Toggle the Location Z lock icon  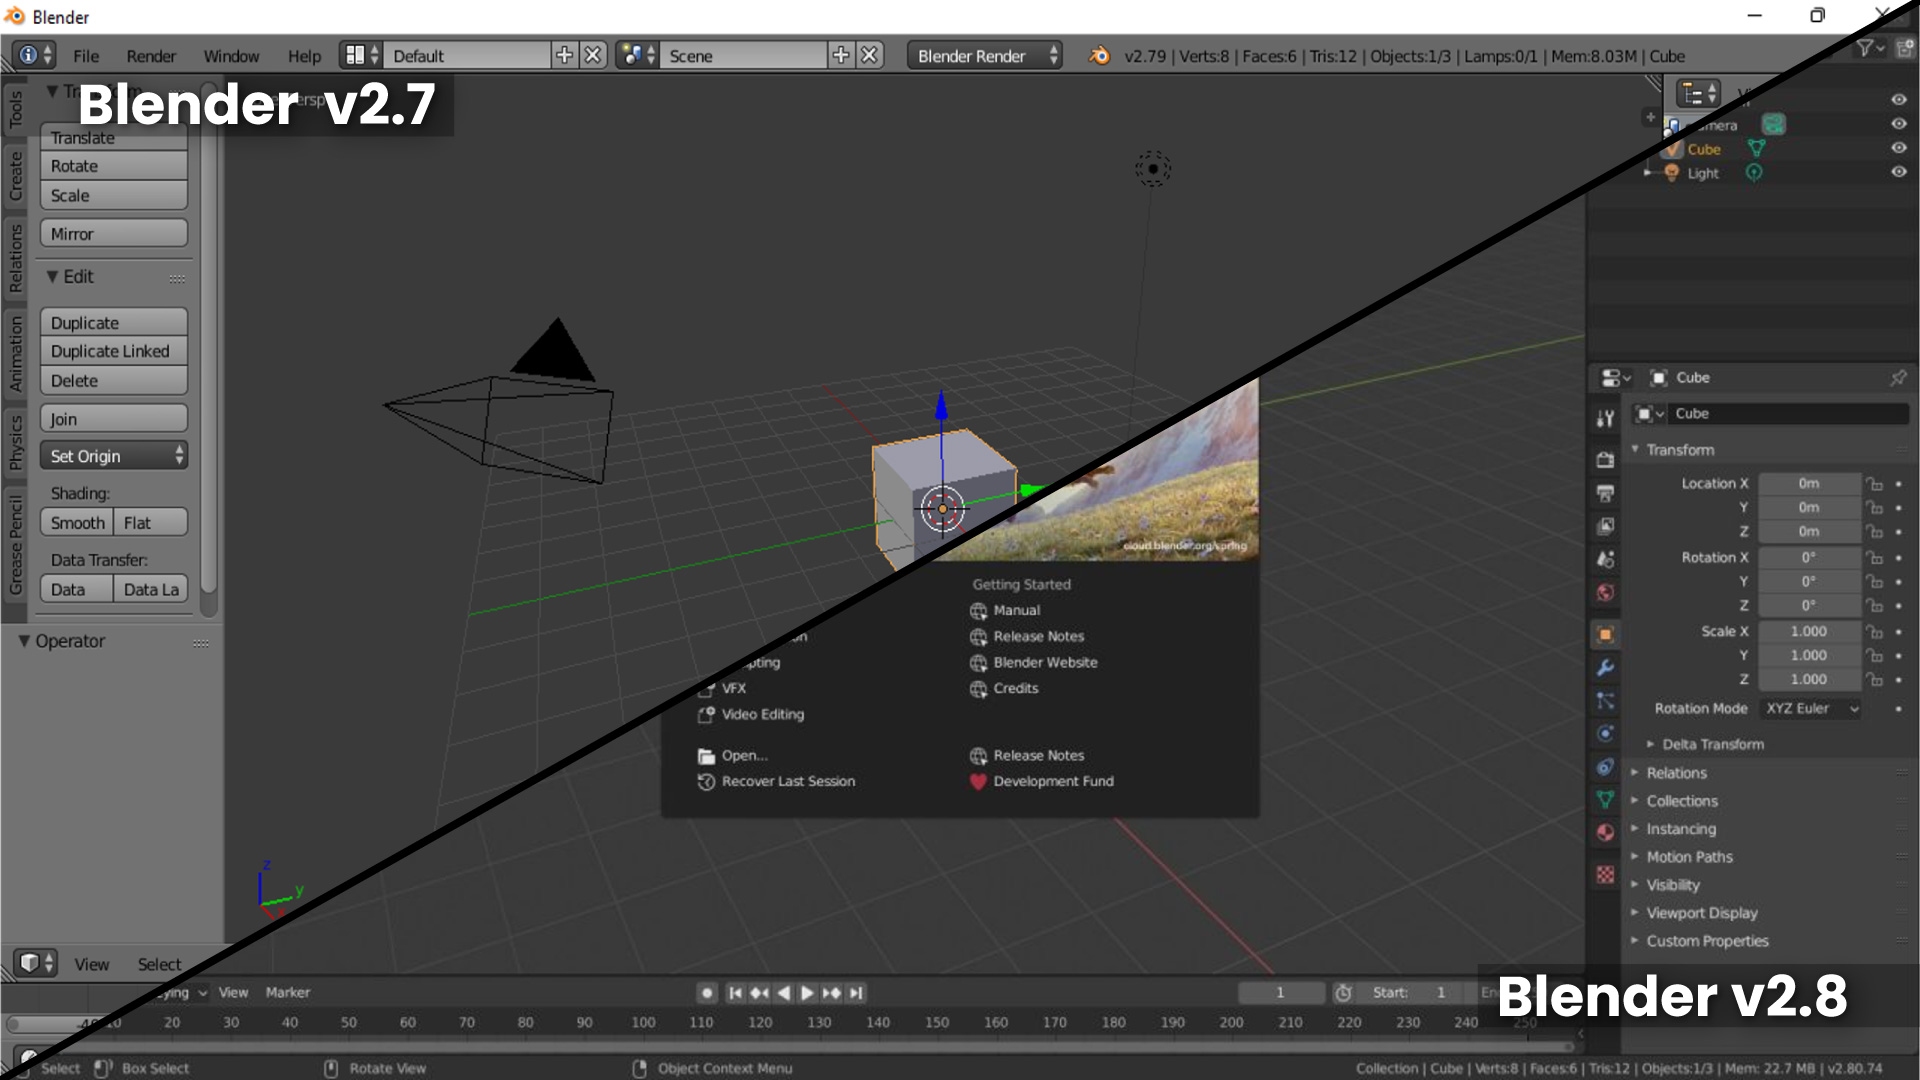coord(1875,532)
